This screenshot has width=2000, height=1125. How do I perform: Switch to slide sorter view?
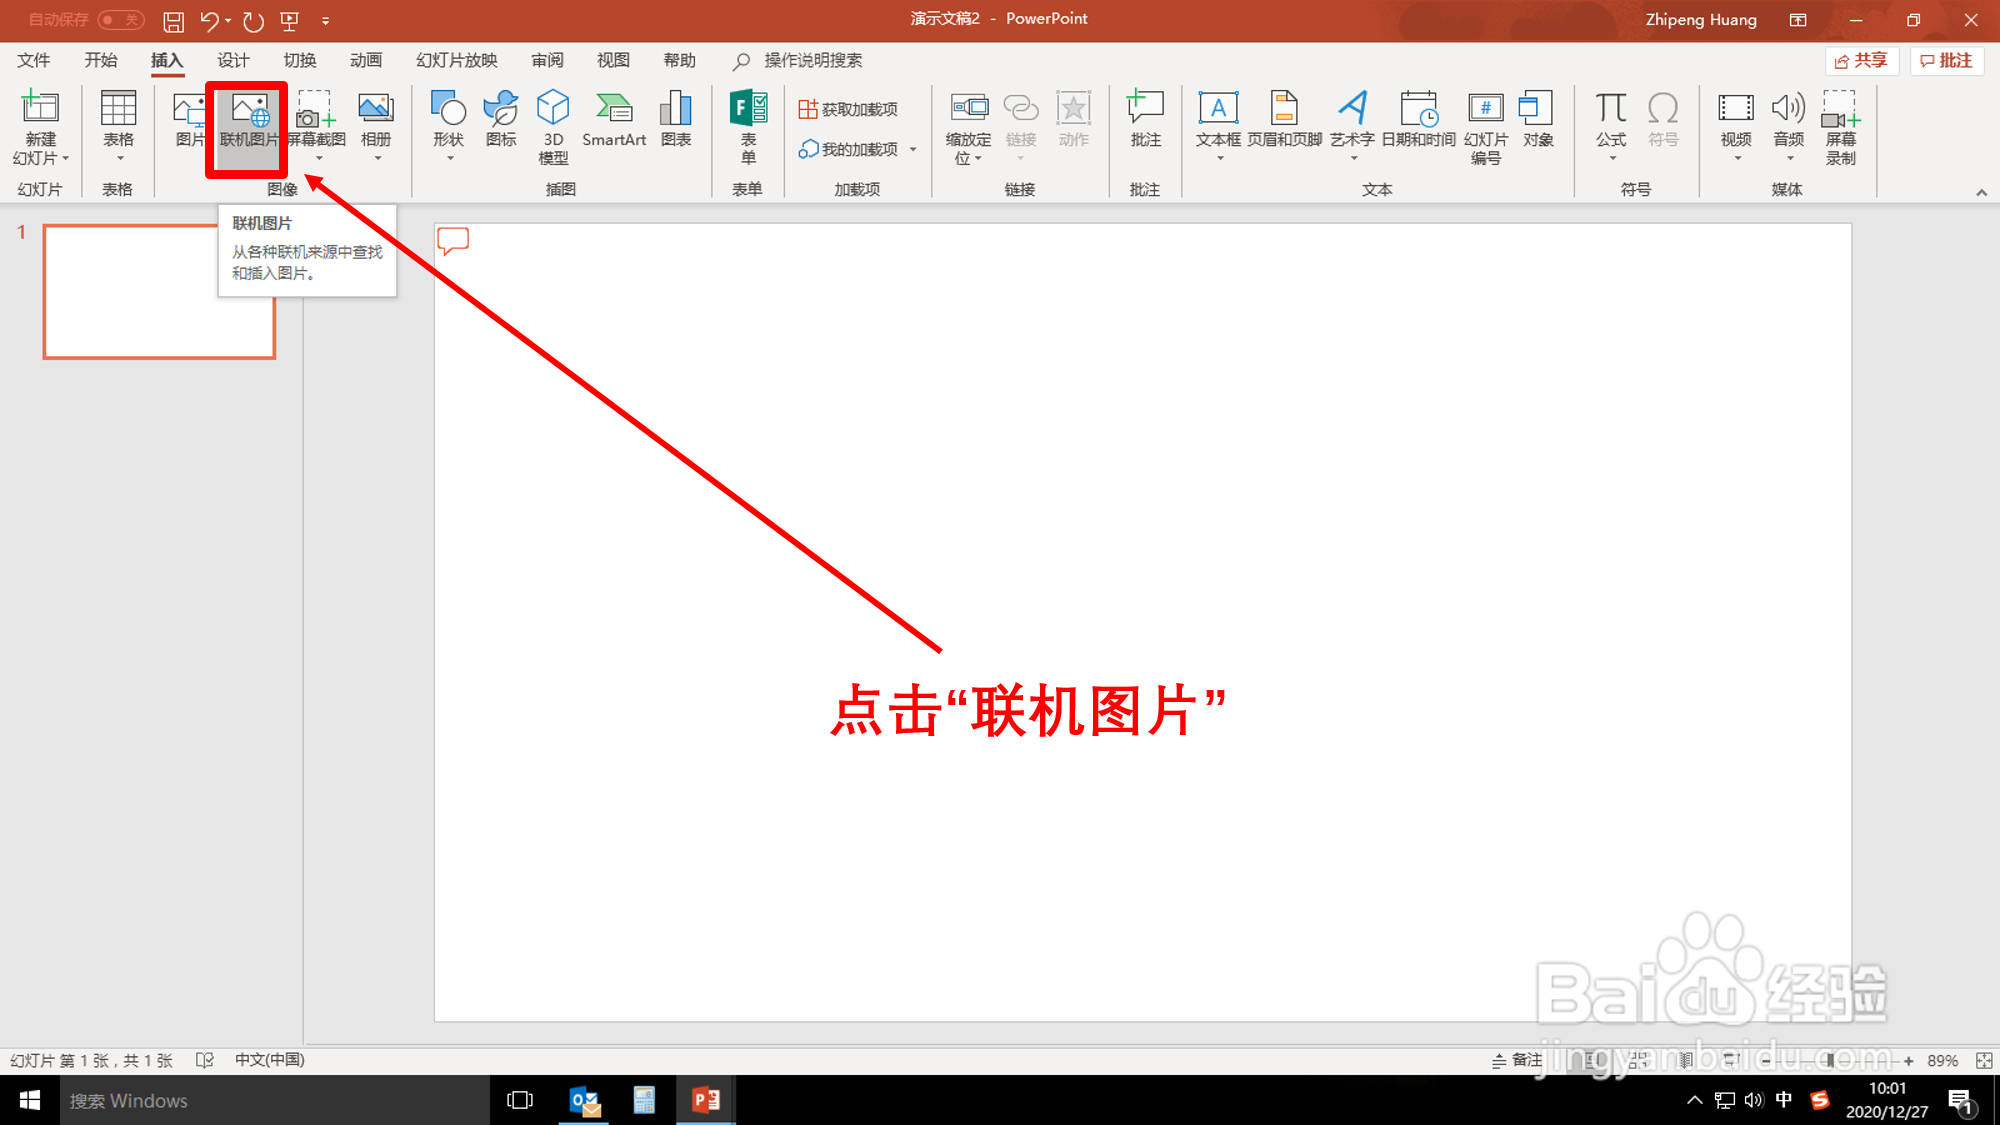(x=1639, y=1060)
